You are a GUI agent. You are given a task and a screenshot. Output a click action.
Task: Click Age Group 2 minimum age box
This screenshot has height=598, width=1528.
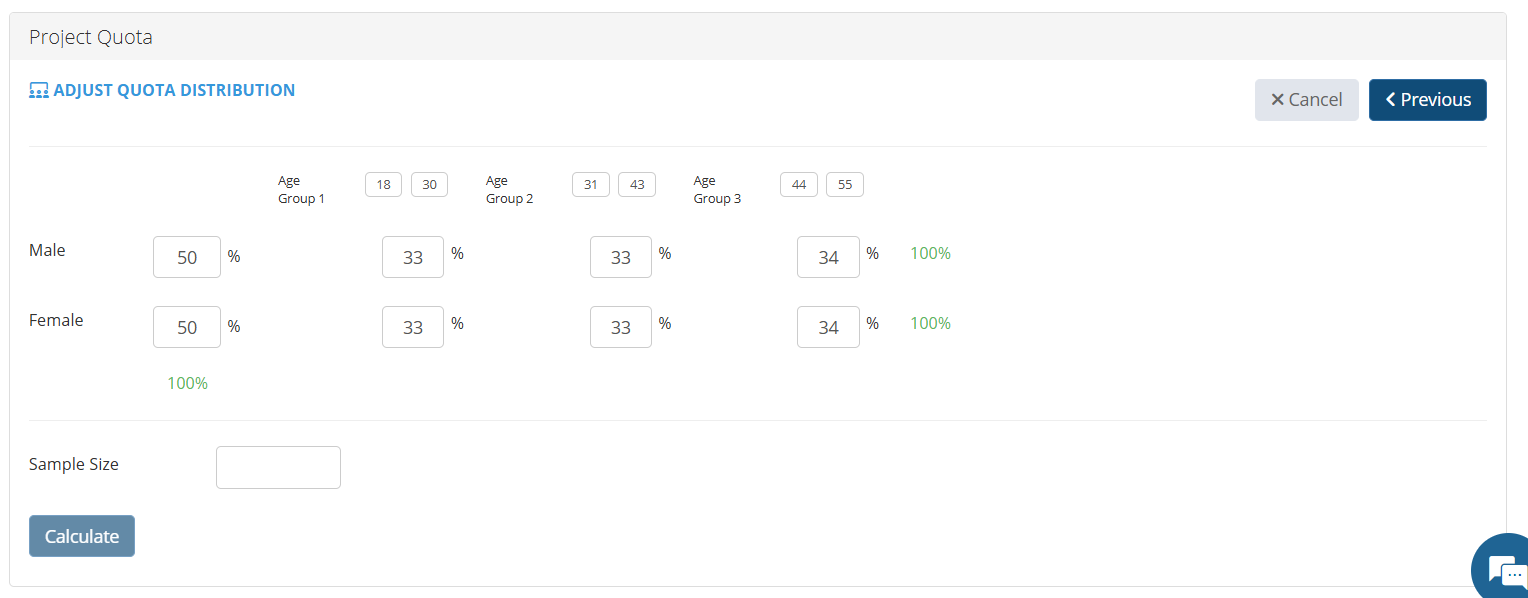coord(591,185)
